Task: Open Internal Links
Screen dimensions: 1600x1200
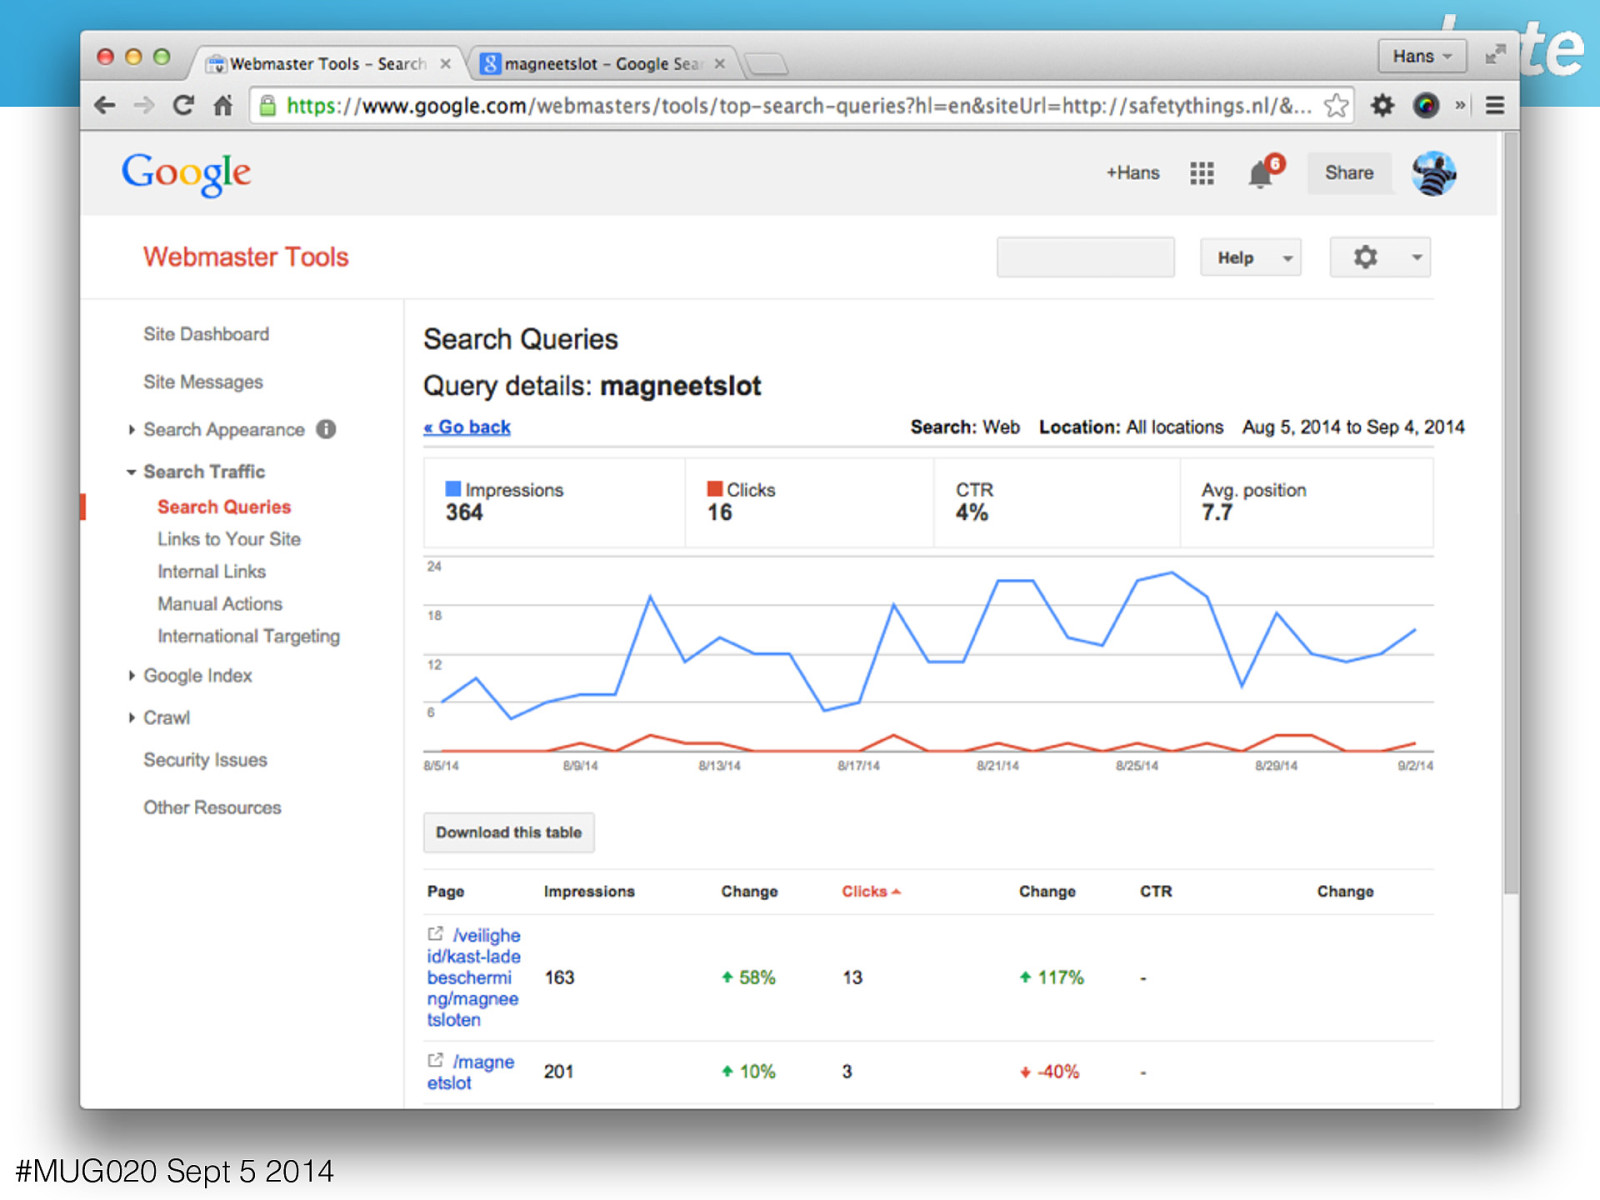Action: (212, 571)
